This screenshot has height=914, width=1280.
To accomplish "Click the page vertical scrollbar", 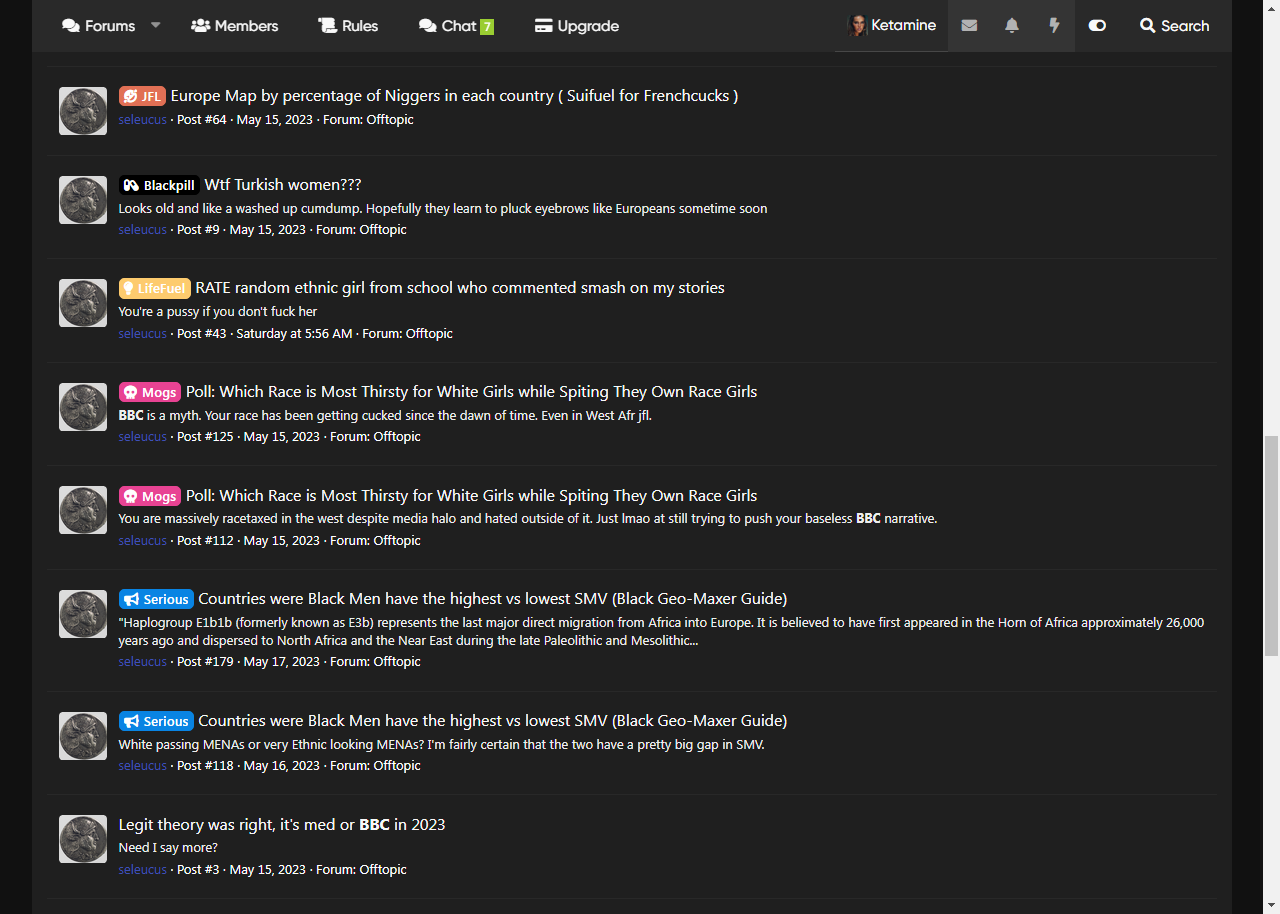I will (x=1271, y=545).
